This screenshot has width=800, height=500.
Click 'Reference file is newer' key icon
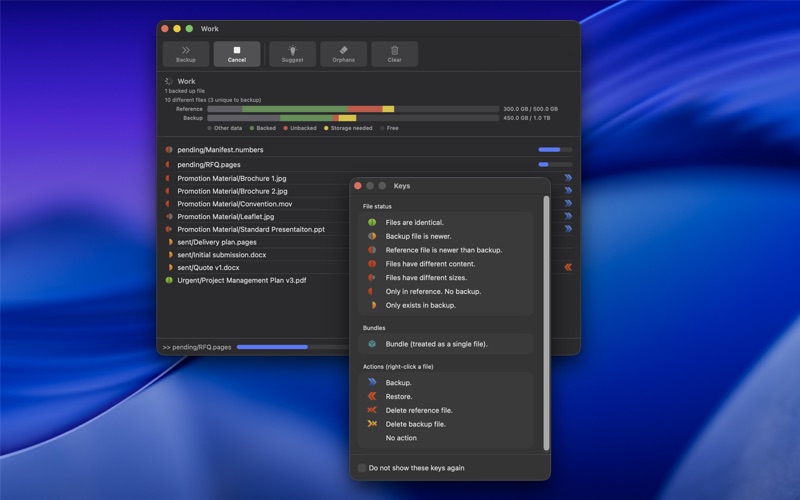click(x=372, y=249)
